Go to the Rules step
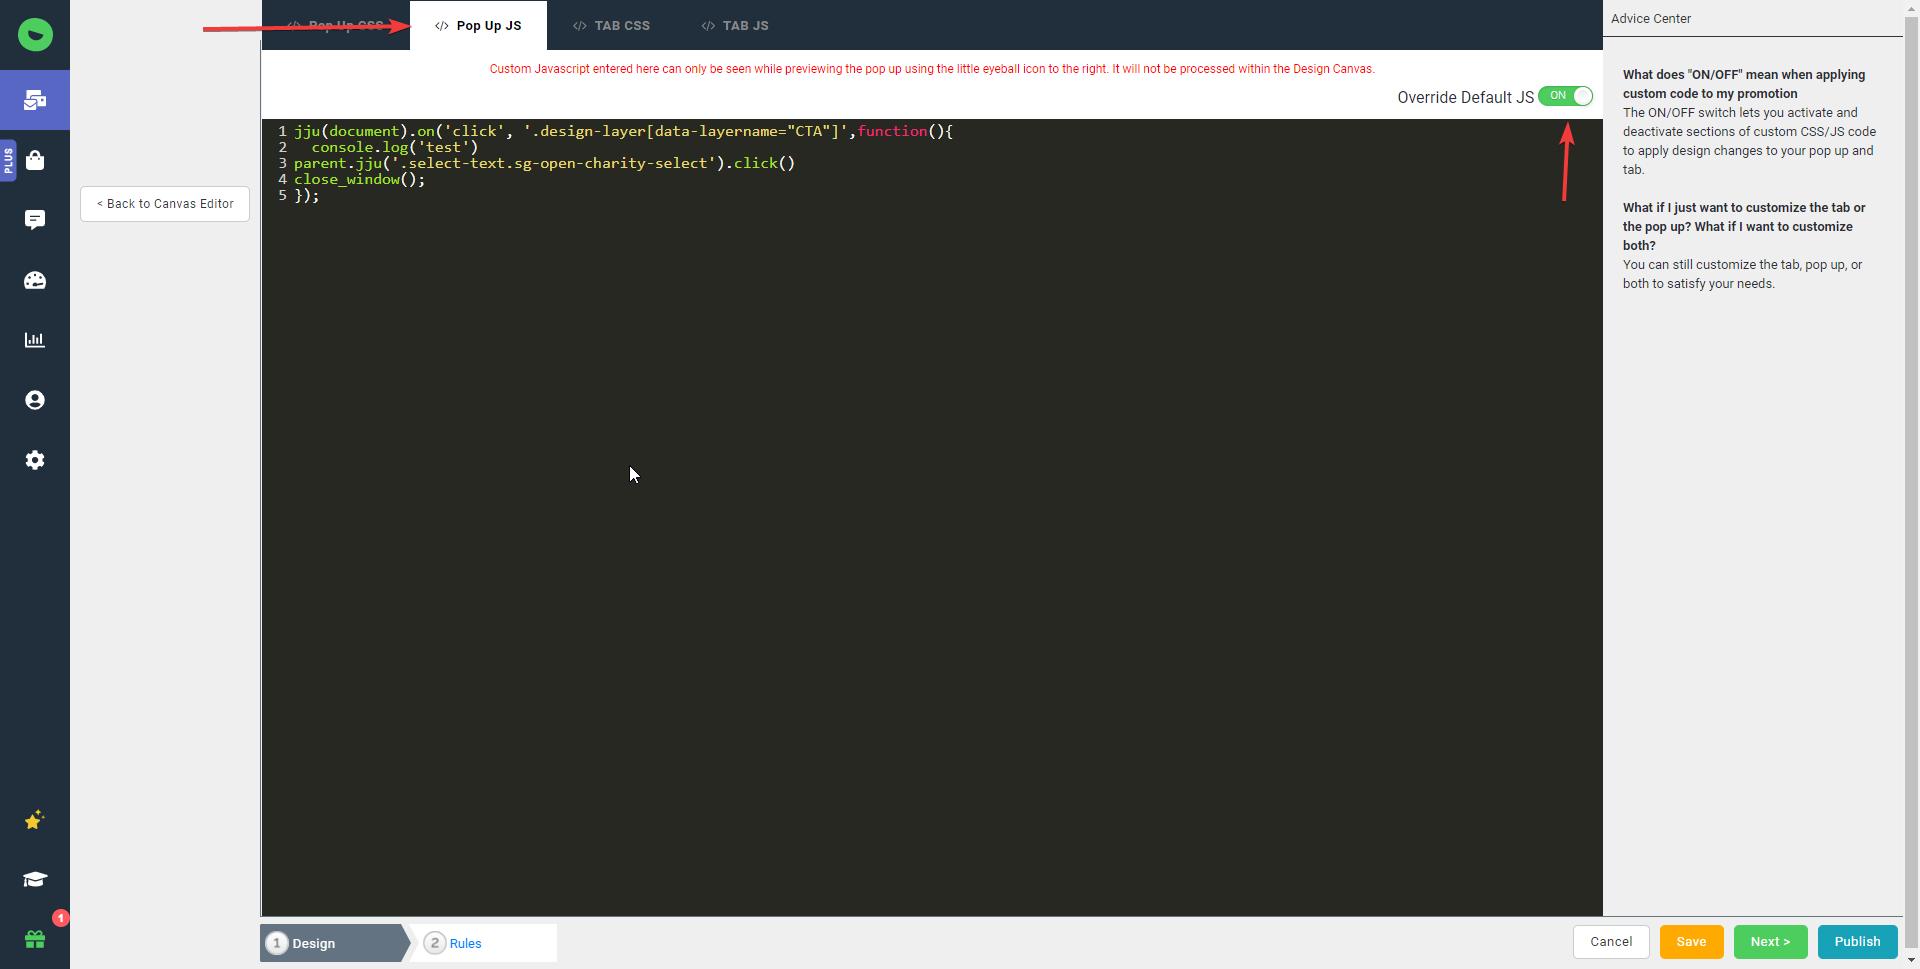The height and width of the screenshot is (969, 1920). tap(465, 942)
